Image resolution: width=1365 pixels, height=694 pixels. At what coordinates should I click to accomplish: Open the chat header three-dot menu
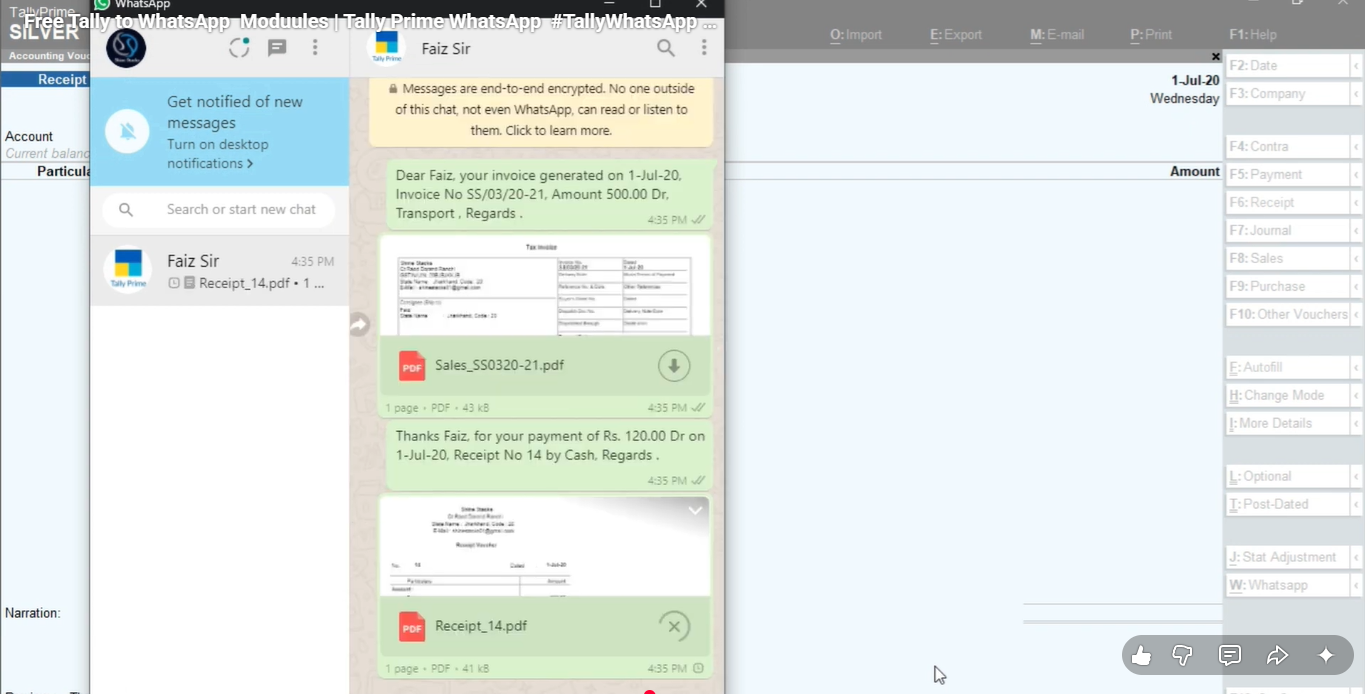point(704,48)
